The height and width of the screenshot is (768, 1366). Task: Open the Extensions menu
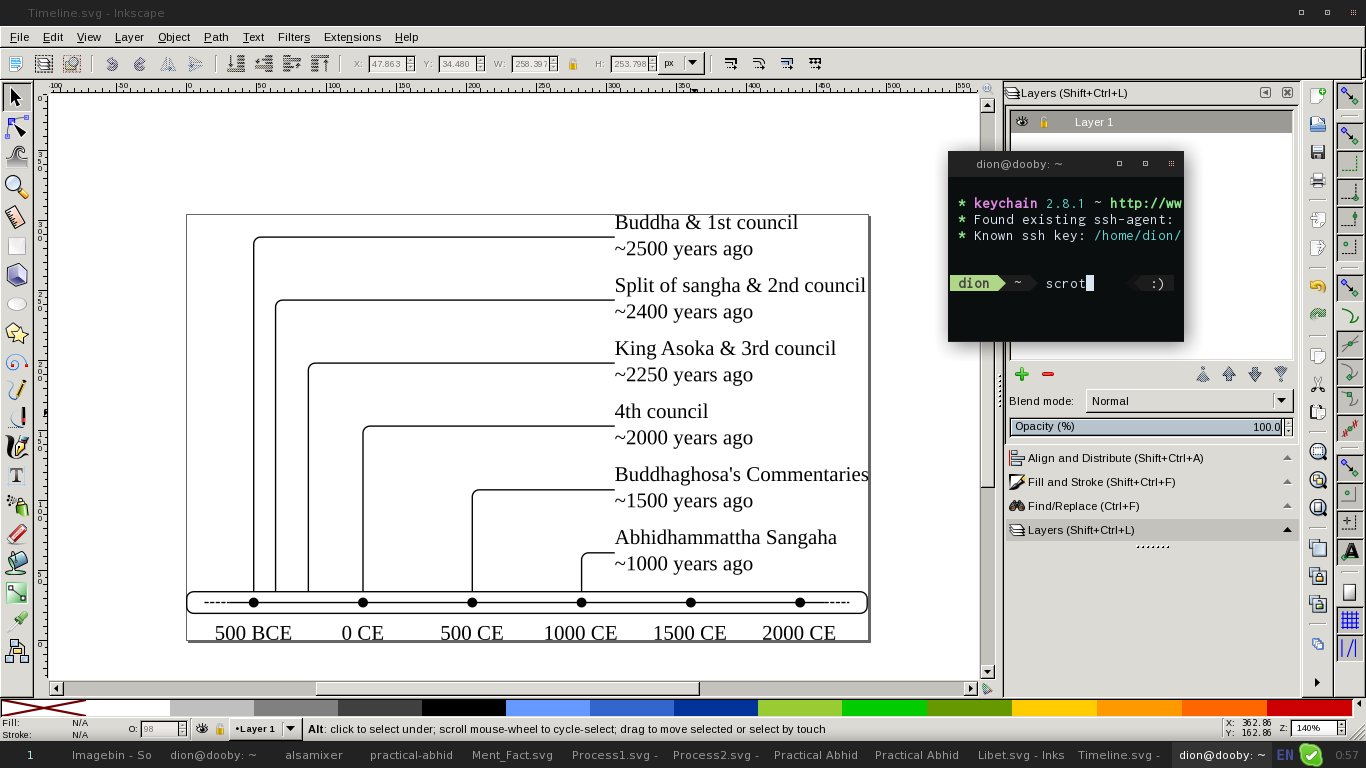pyautogui.click(x=352, y=37)
